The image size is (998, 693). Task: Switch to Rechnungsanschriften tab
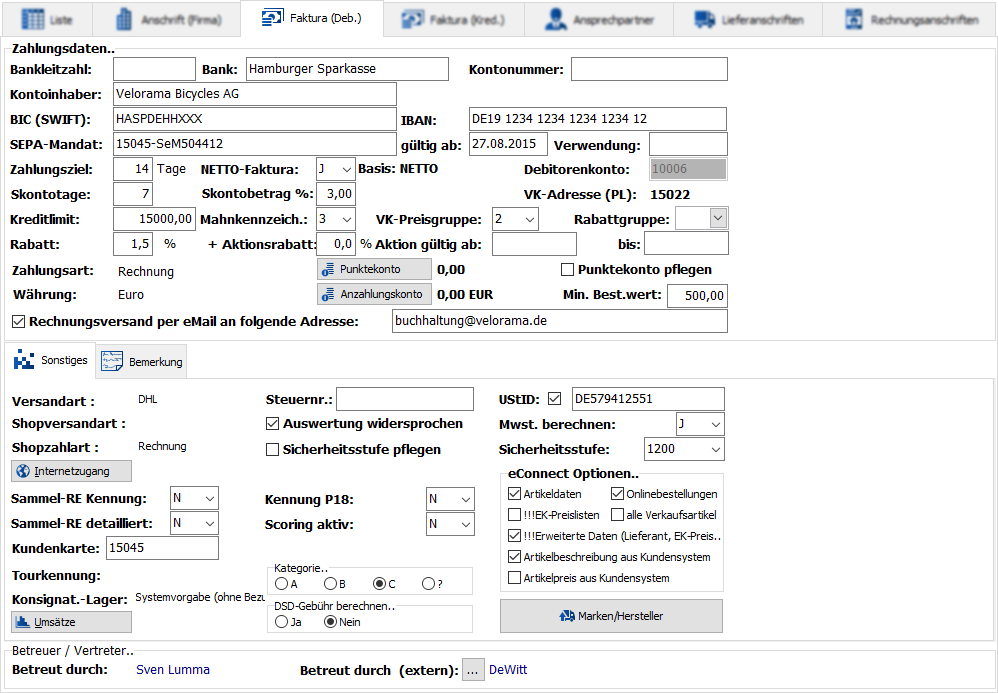910,19
